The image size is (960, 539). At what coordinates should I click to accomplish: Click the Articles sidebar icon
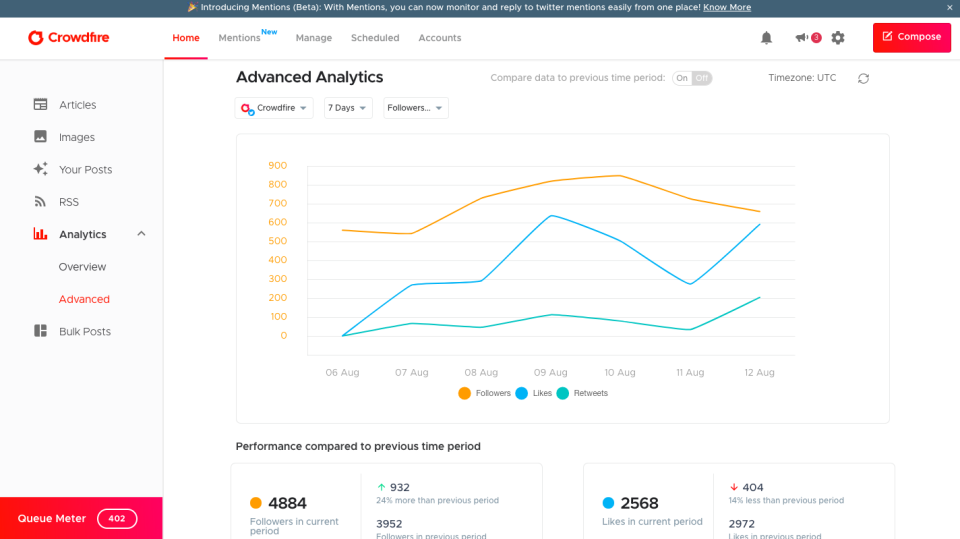pos(40,105)
